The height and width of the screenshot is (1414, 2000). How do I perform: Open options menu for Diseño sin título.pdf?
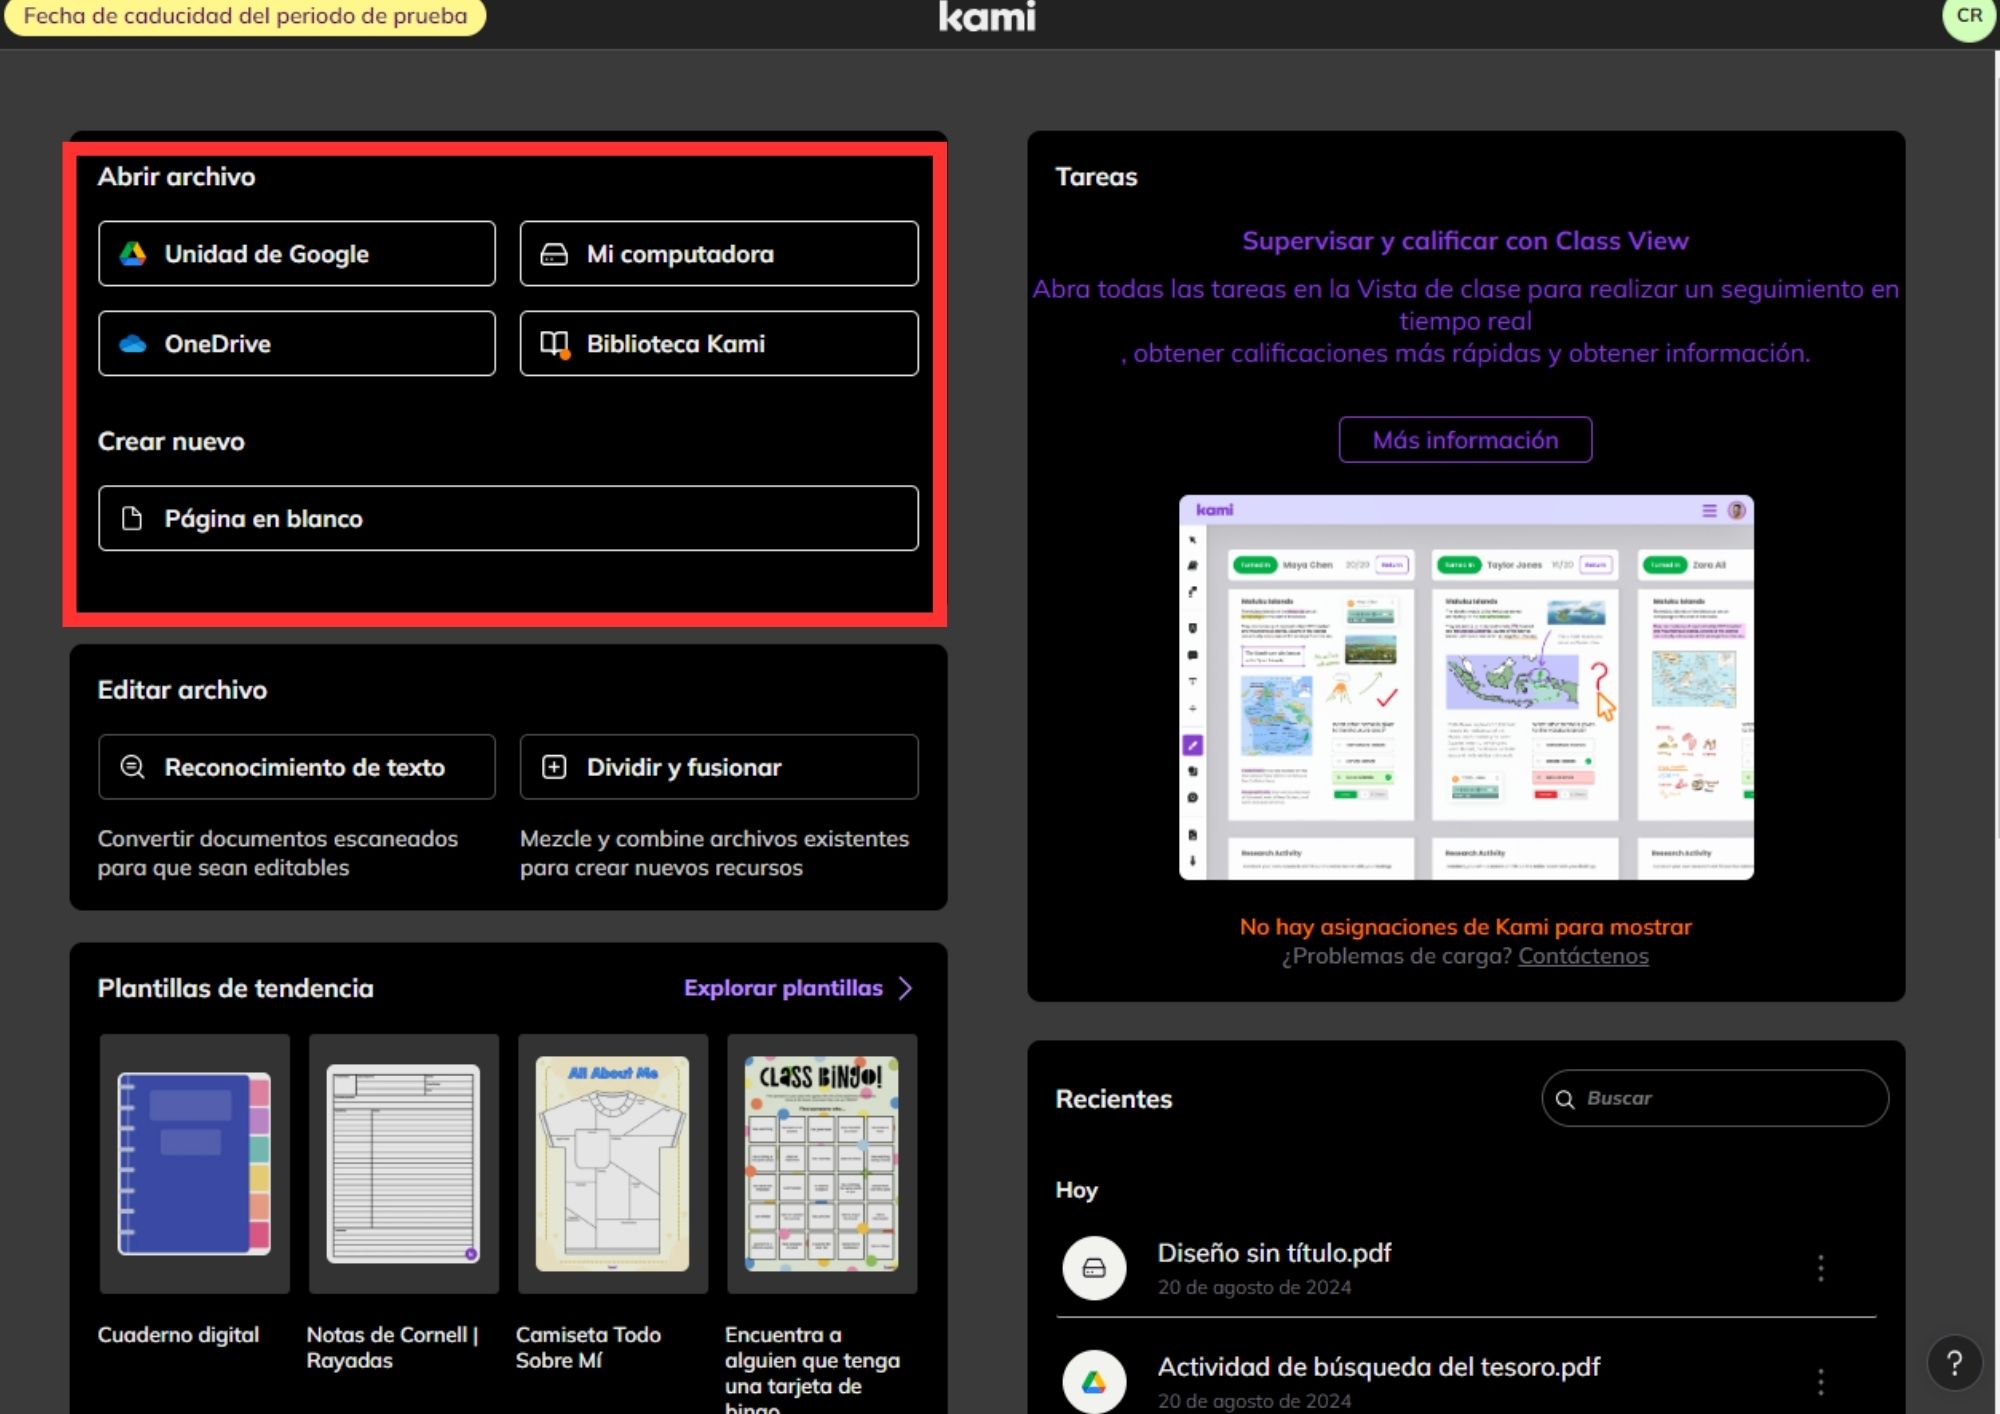(x=1820, y=1268)
